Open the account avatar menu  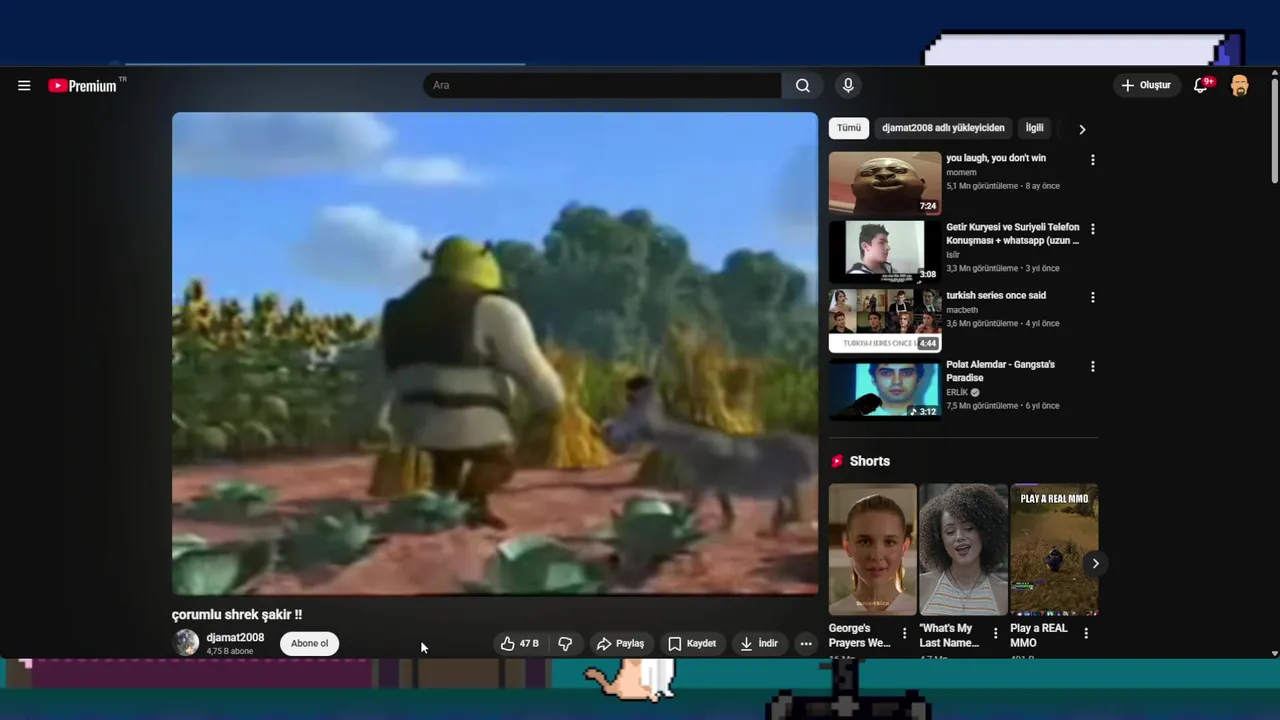[1240, 86]
